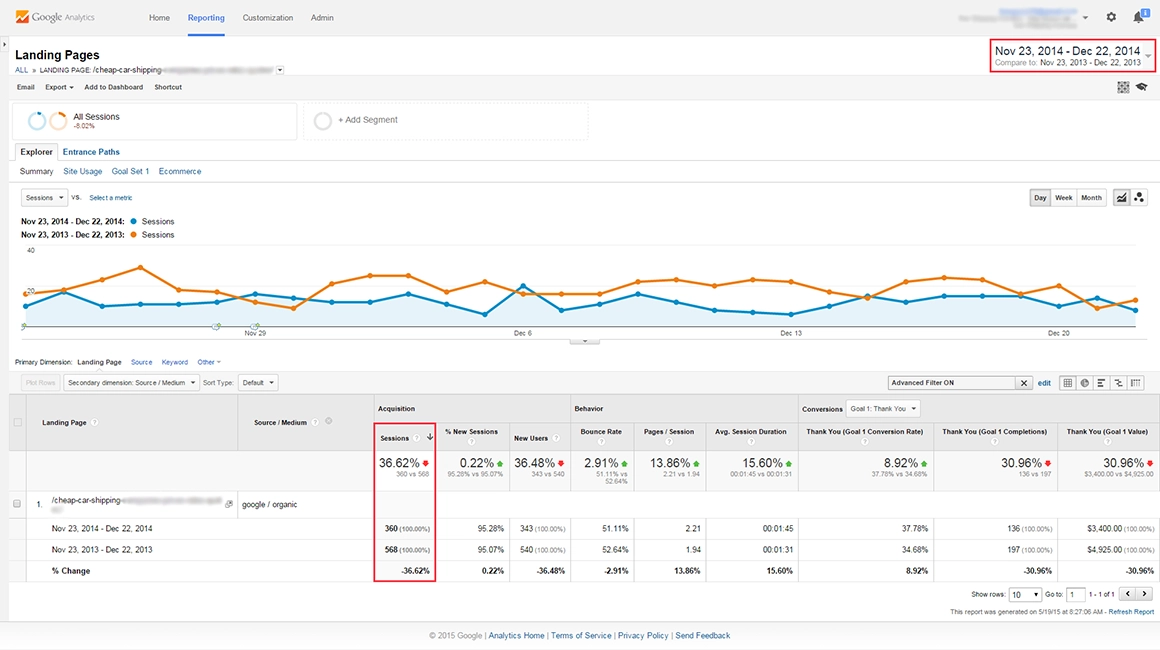This screenshot has width=1160, height=650.
Task: Collapse the chart with the small down arrow
Action: (584, 341)
